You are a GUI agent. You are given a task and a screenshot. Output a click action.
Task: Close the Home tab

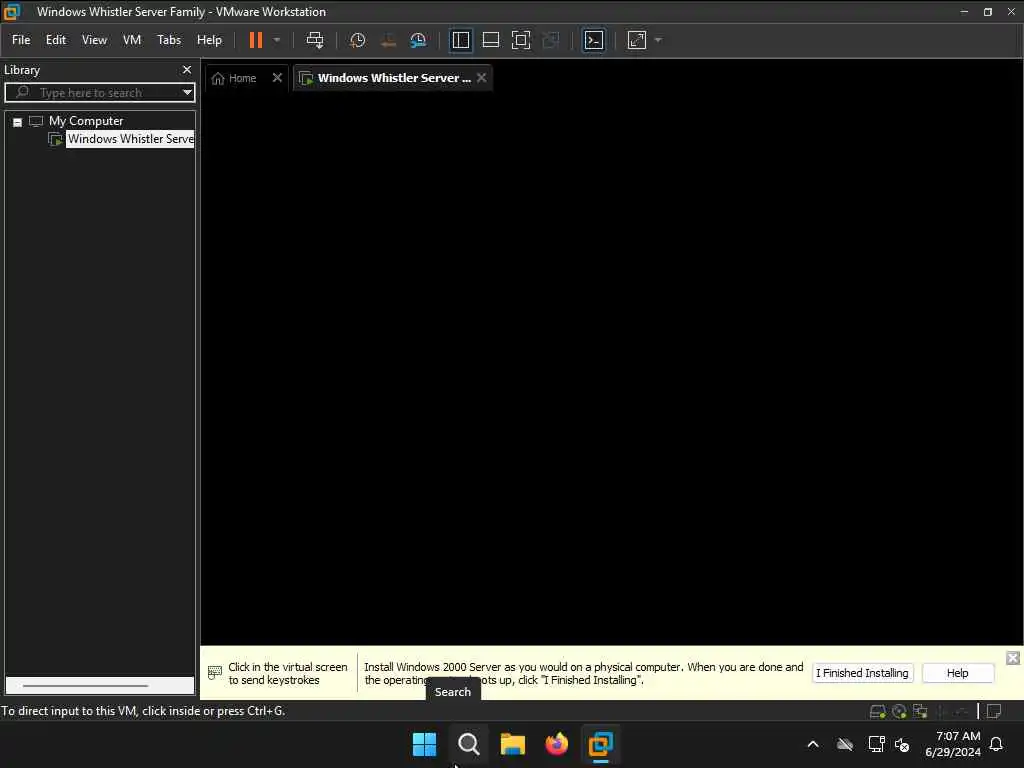pyautogui.click(x=277, y=78)
